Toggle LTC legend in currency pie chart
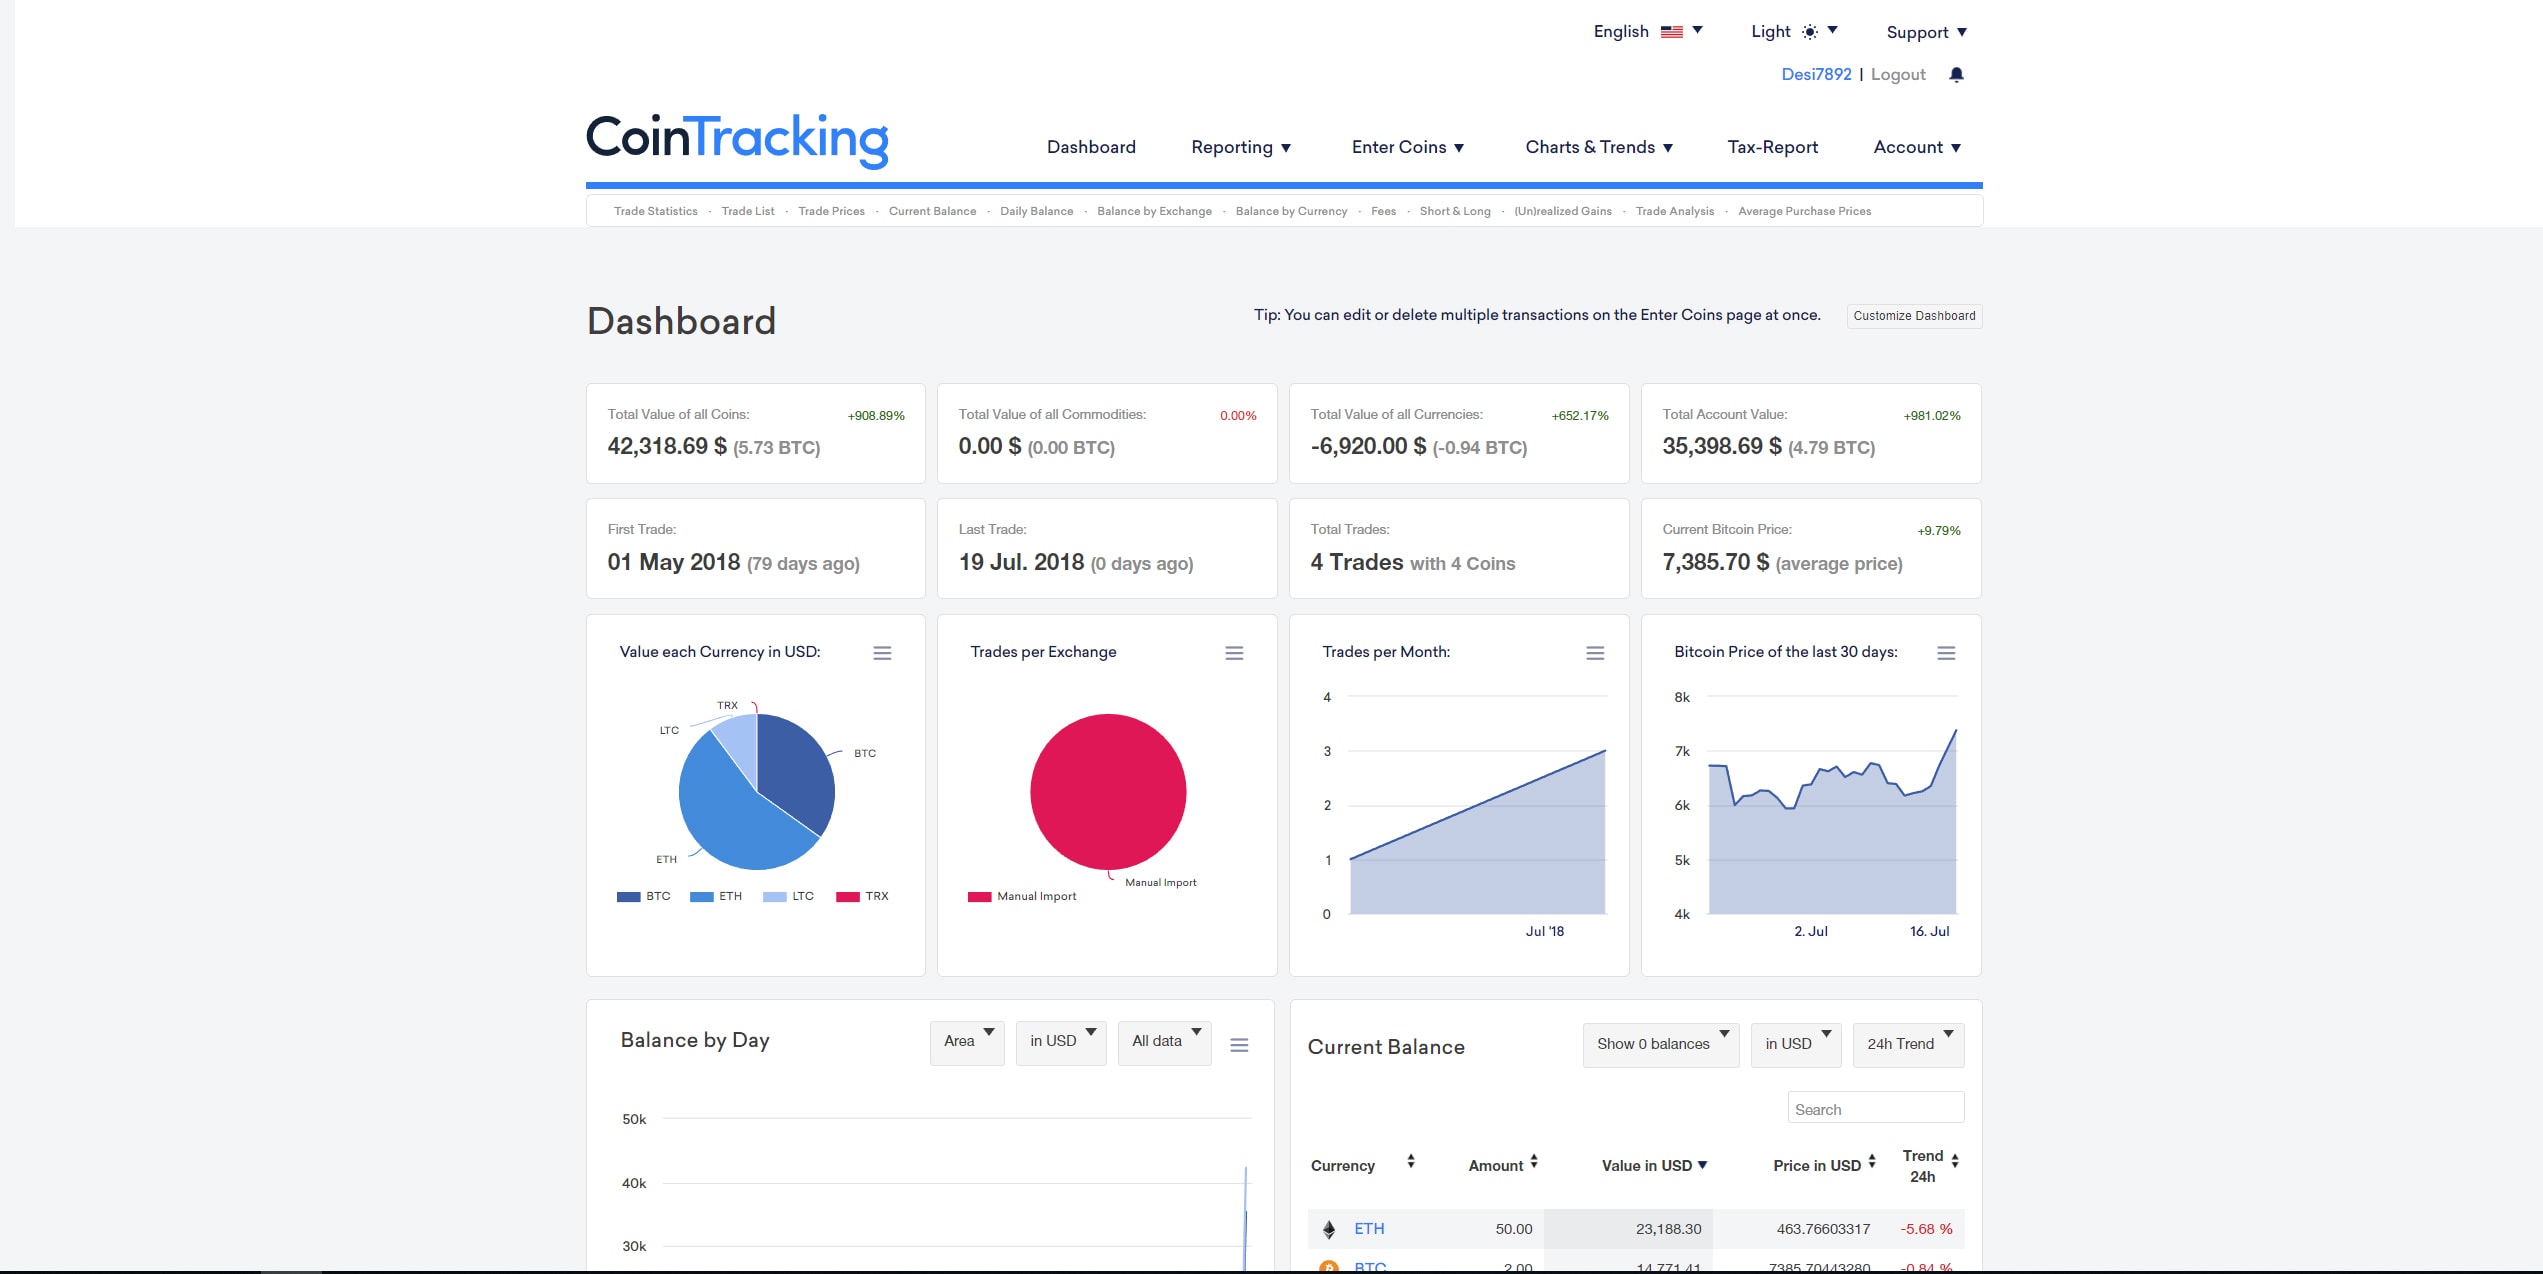 tap(788, 896)
